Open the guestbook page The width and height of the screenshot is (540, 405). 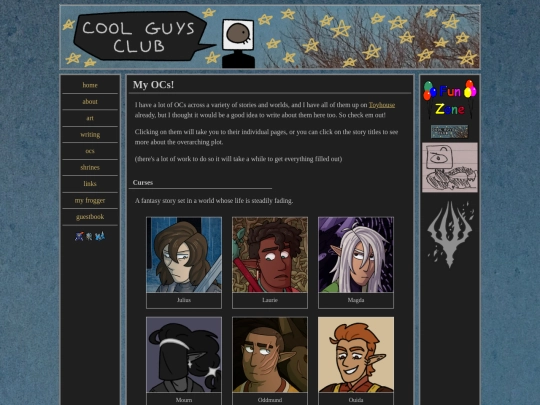point(90,217)
